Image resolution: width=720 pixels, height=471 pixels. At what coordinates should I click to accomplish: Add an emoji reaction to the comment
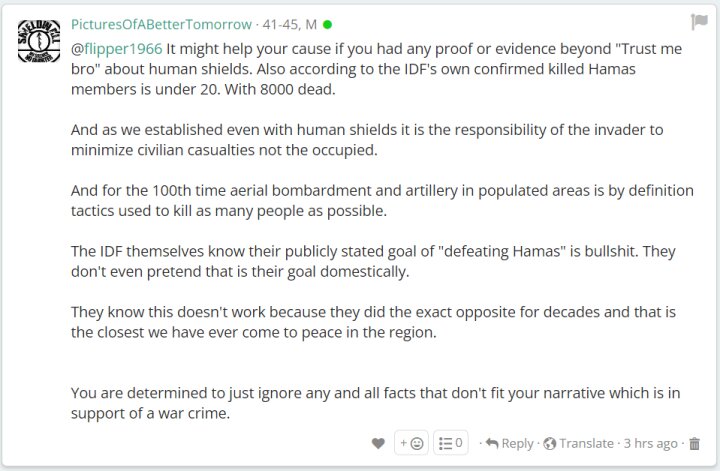(x=411, y=443)
